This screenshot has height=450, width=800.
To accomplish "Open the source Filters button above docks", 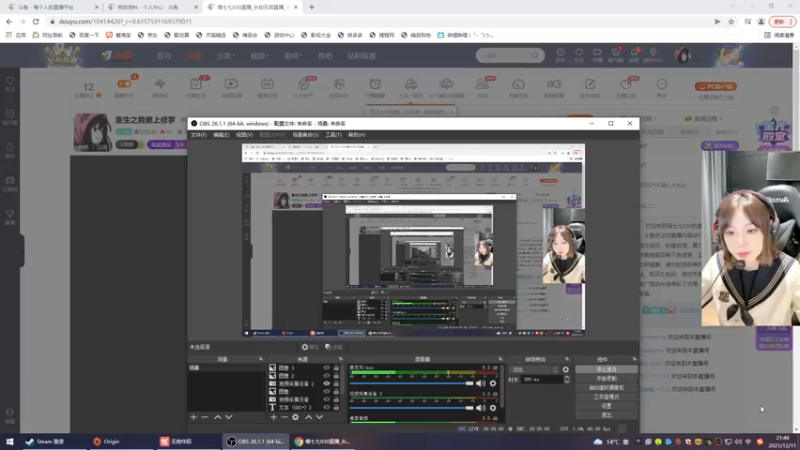I will coord(334,347).
